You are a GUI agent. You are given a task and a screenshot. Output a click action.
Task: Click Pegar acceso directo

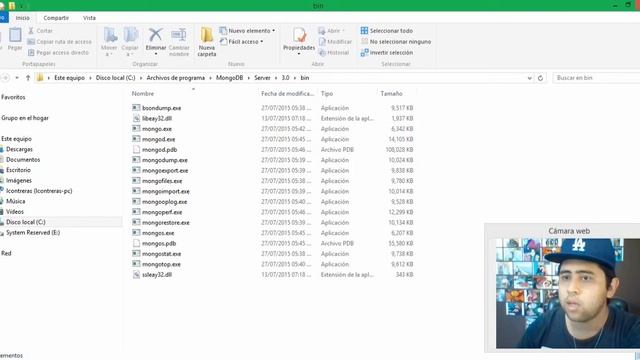pos(58,53)
